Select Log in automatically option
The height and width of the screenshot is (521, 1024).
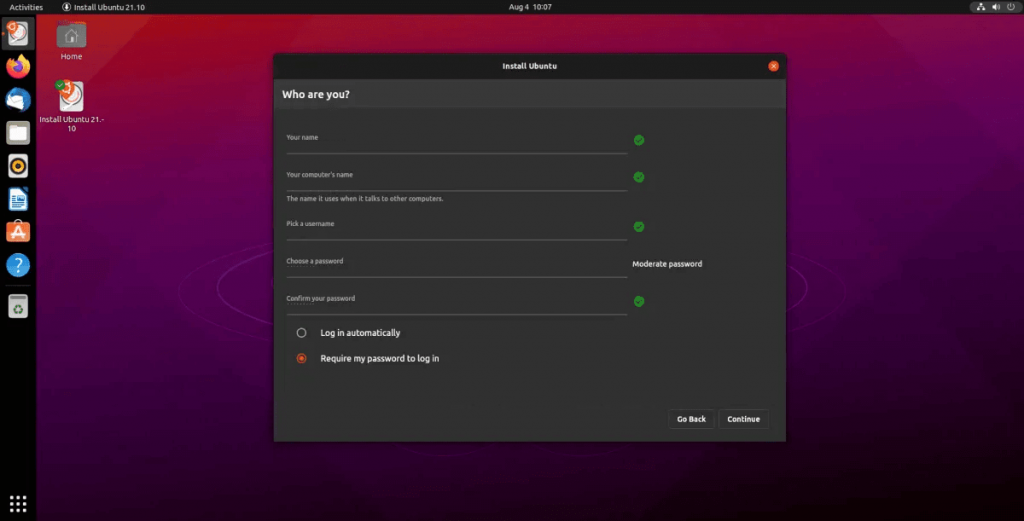coord(349,333)
